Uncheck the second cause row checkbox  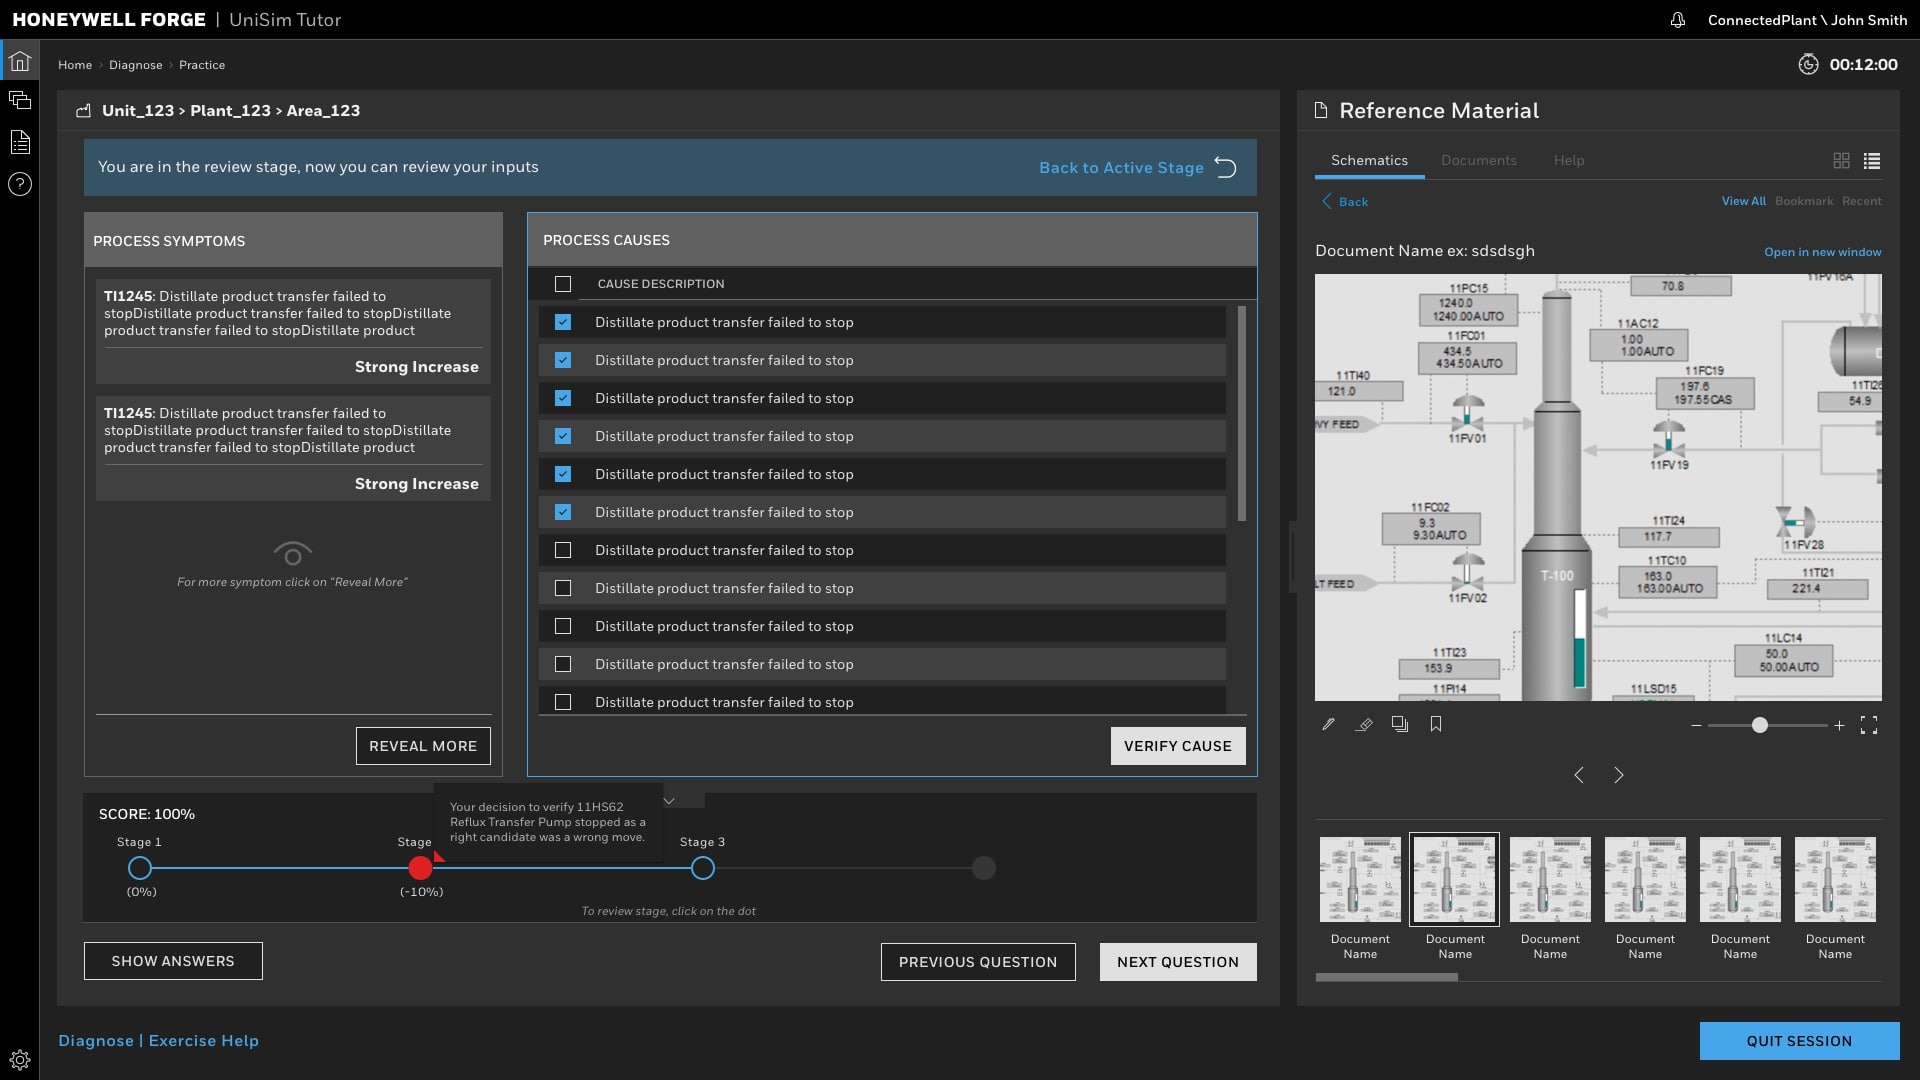pos(563,360)
